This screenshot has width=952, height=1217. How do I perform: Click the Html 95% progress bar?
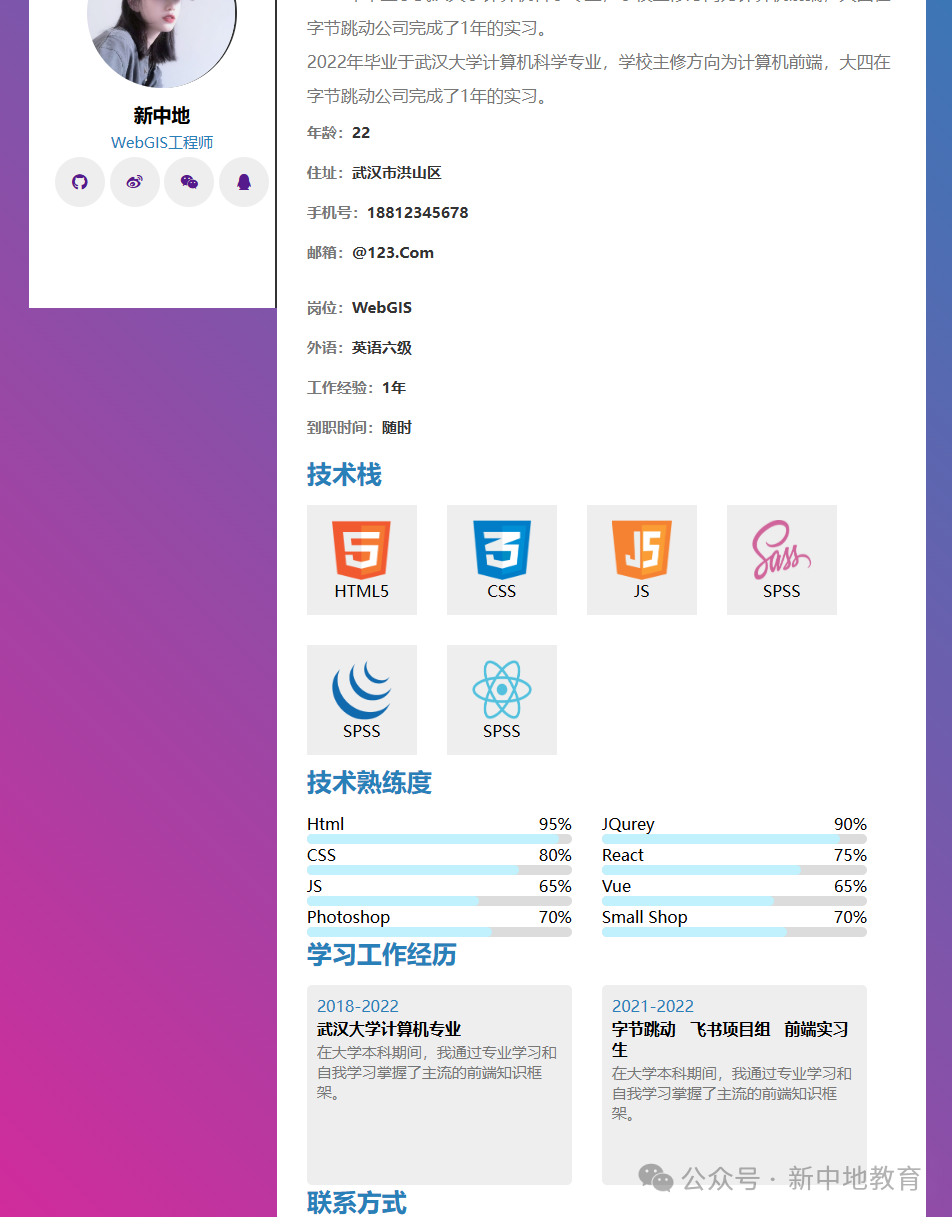(439, 837)
